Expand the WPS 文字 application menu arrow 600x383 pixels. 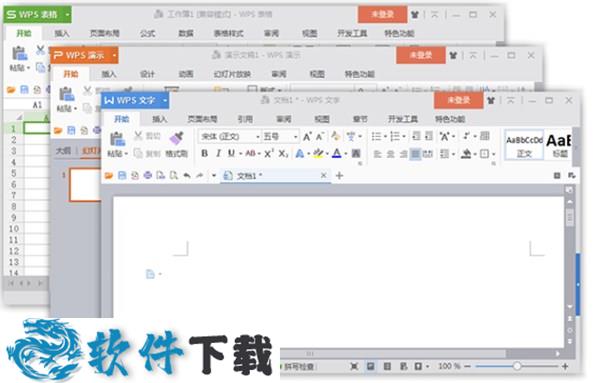[165, 101]
